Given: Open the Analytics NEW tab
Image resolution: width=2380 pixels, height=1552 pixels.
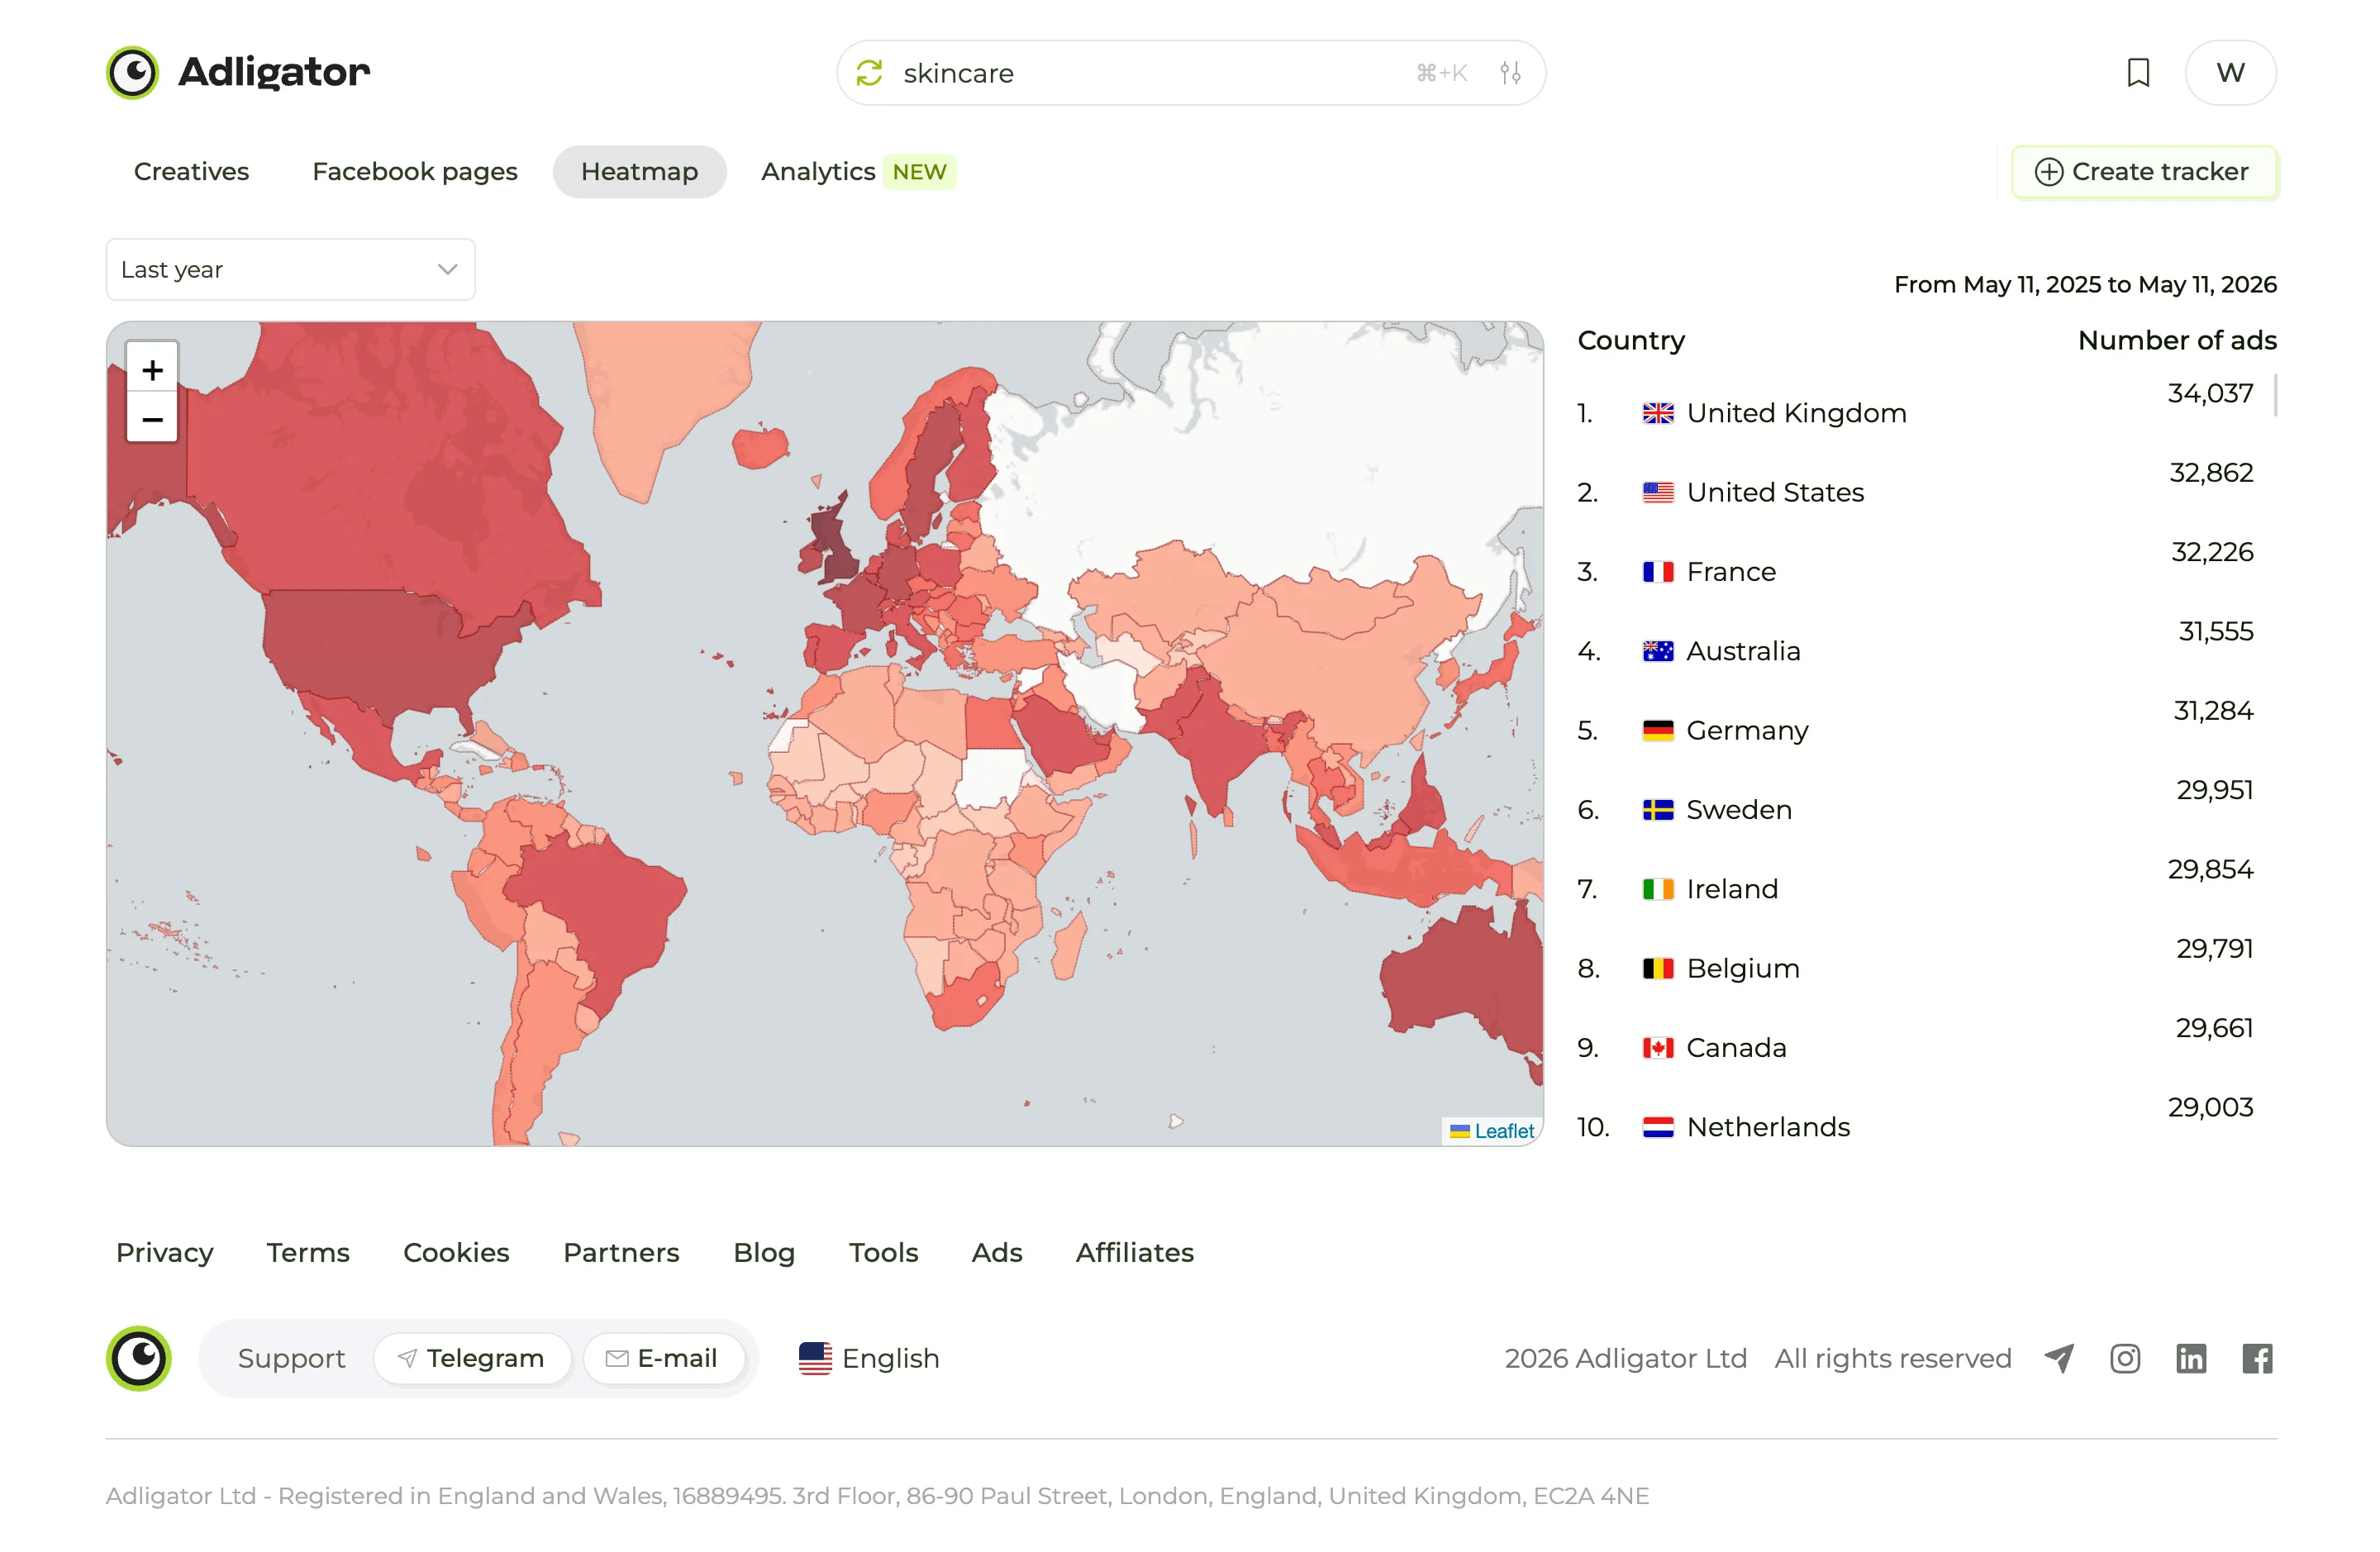Looking at the screenshot, I should click(x=858, y=172).
